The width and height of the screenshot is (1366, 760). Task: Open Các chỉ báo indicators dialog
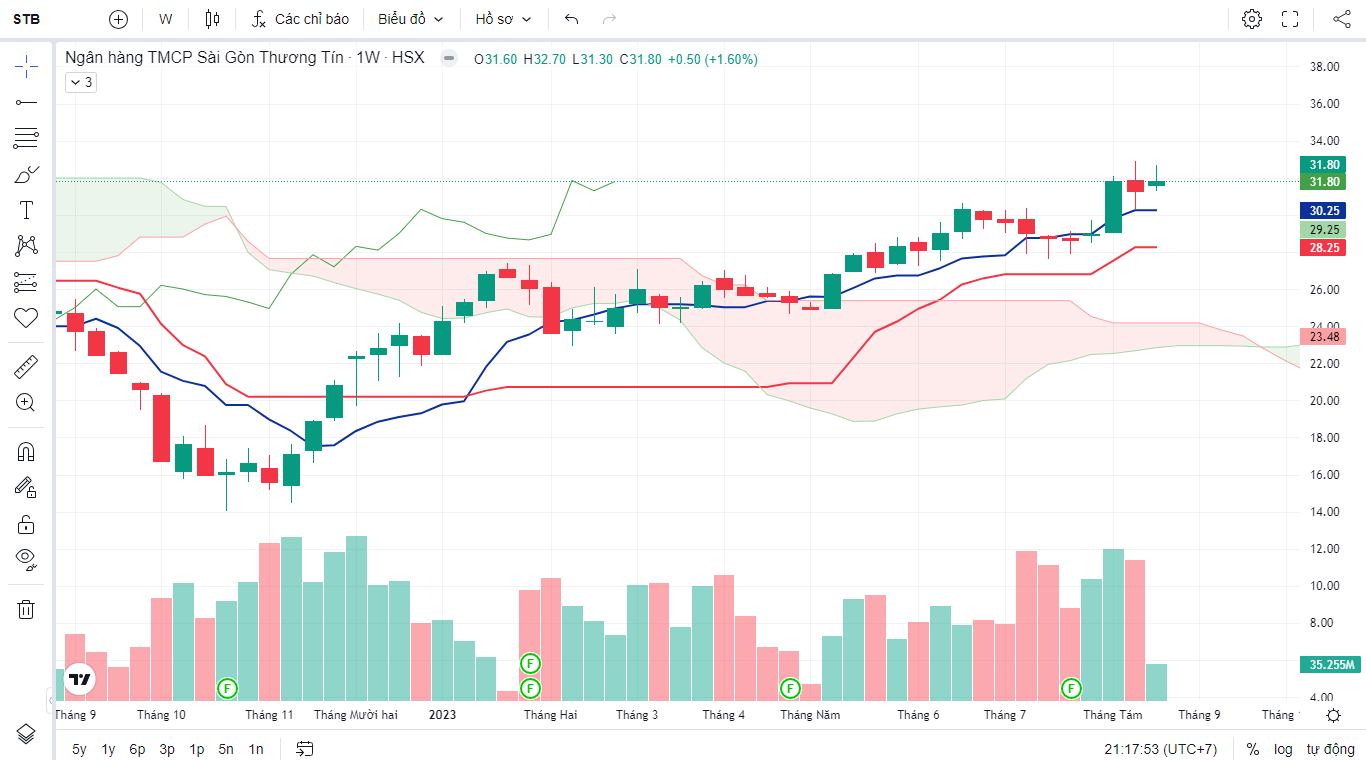pyautogui.click(x=300, y=19)
